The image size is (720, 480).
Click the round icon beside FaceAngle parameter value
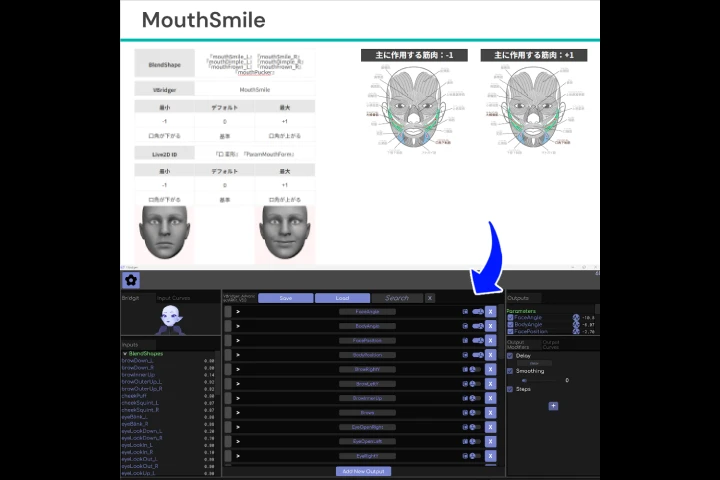576,317
